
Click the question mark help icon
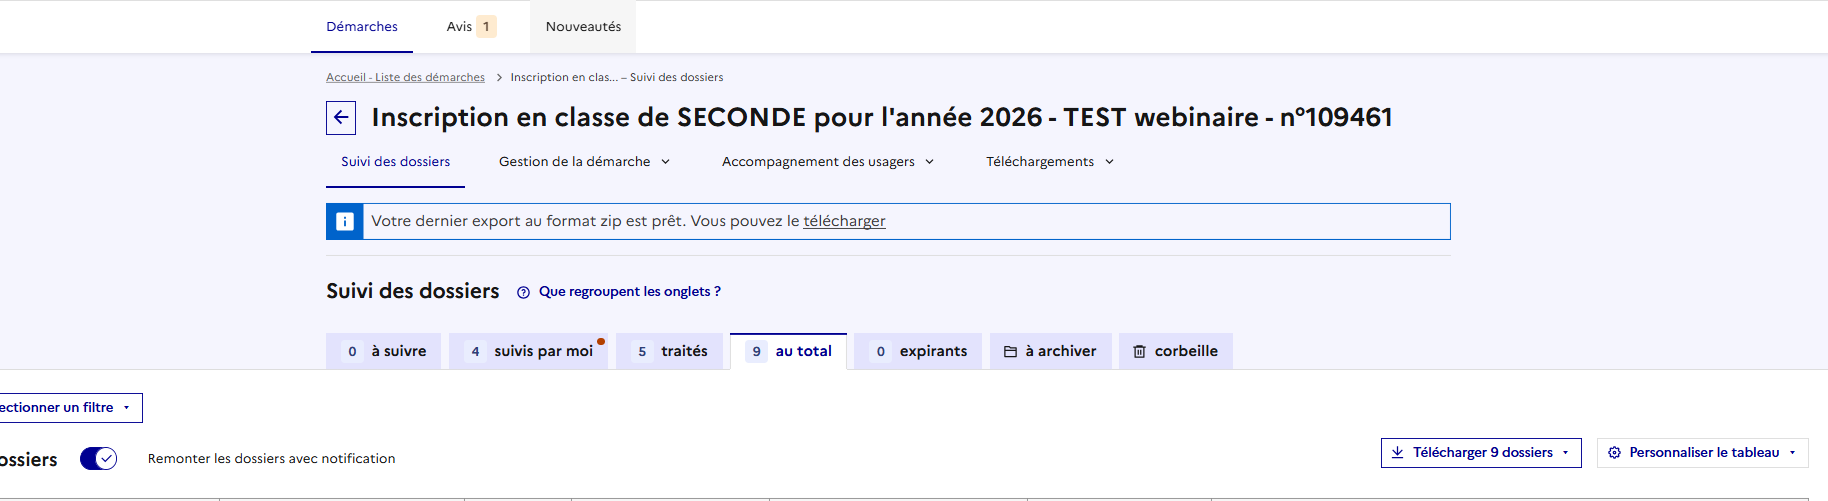tap(523, 292)
